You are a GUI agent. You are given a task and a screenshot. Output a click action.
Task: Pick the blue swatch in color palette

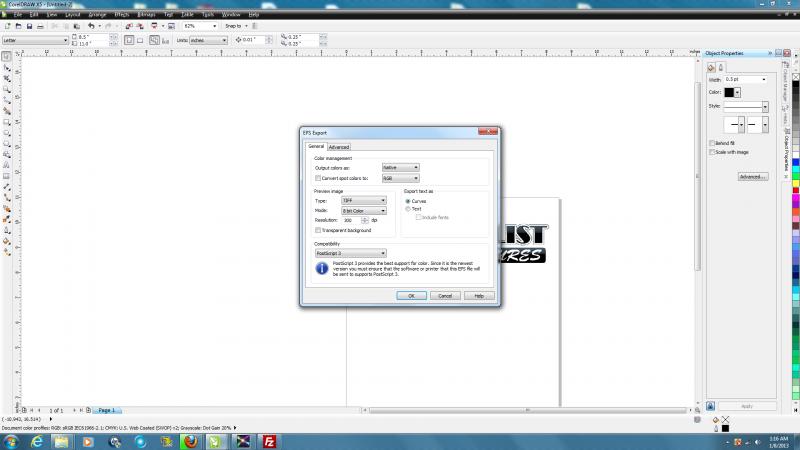[x=795, y=163]
